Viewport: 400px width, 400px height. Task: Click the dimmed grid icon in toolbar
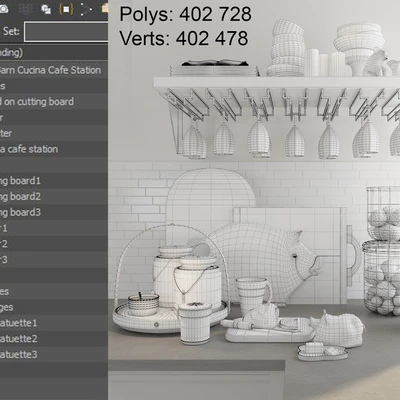click(25, 9)
